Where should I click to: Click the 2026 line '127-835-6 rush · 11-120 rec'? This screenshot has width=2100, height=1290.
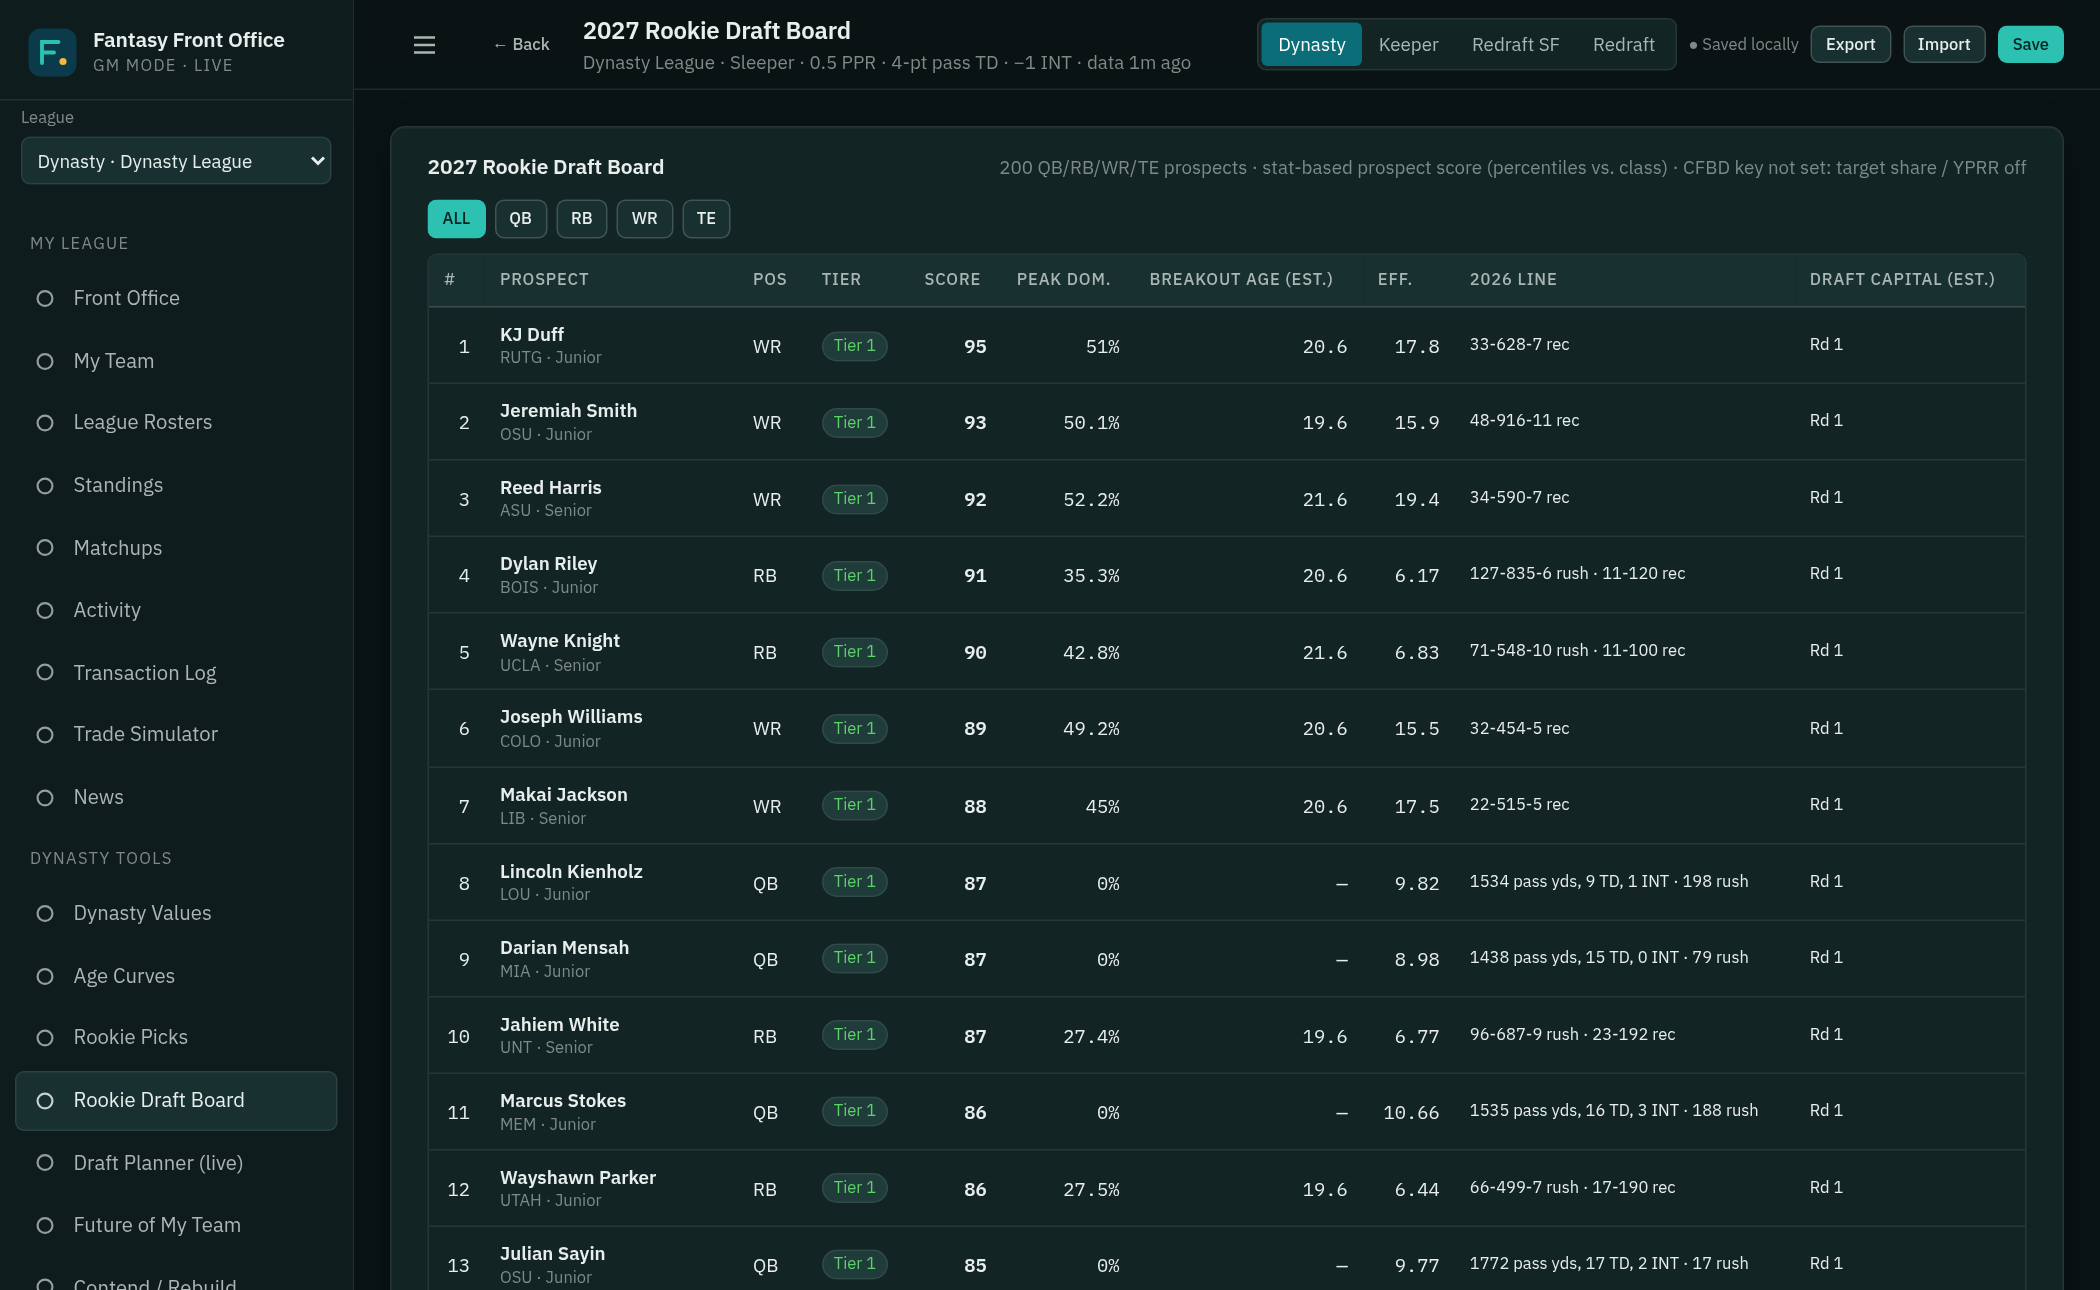click(1577, 574)
